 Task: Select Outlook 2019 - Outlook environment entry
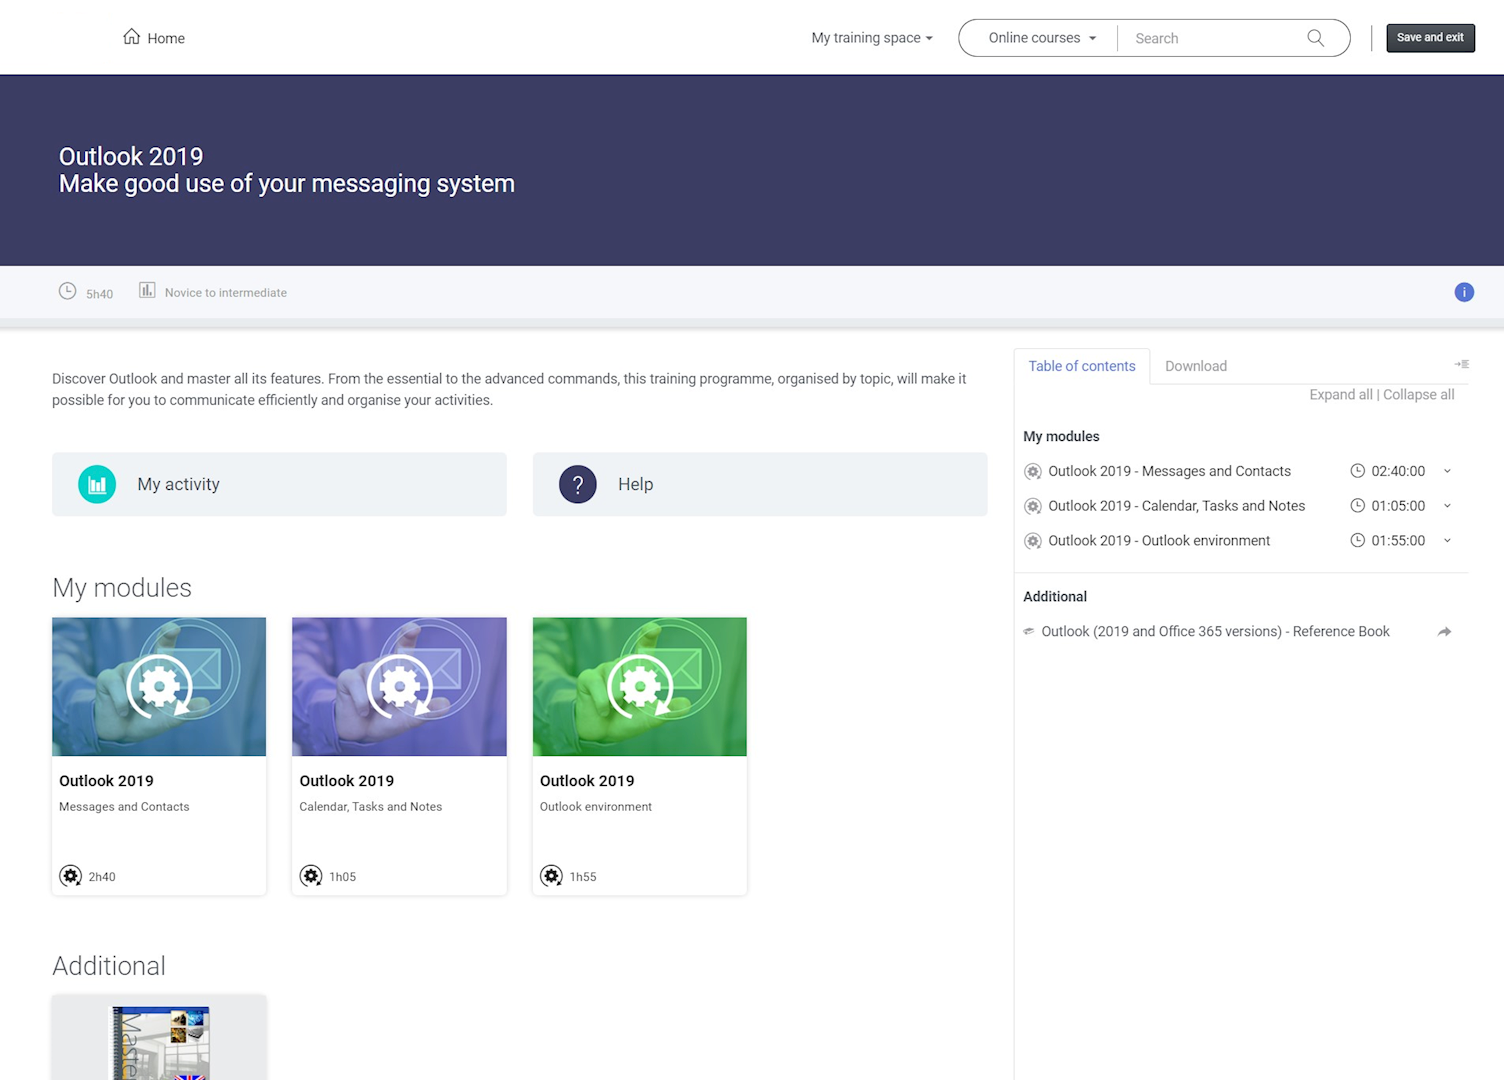coord(1159,541)
